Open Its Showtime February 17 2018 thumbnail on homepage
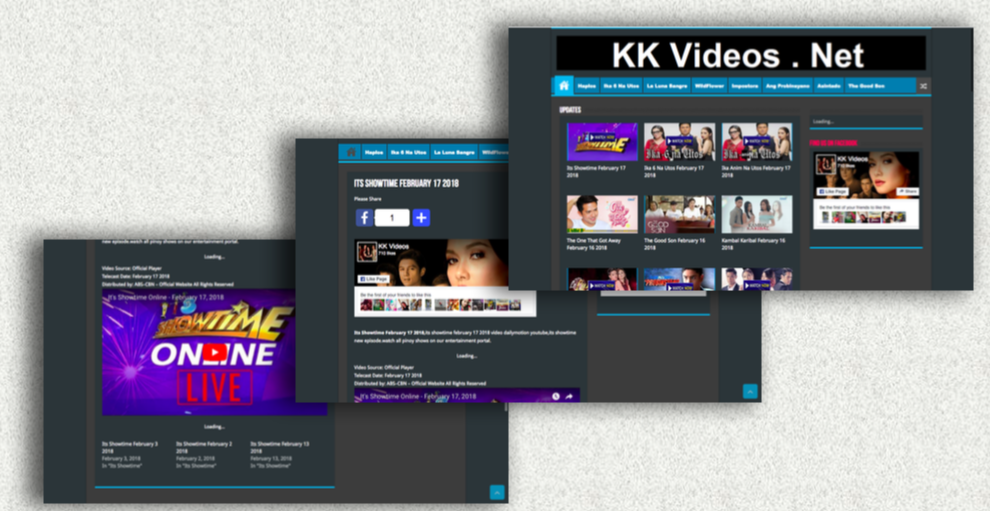 click(x=602, y=141)
